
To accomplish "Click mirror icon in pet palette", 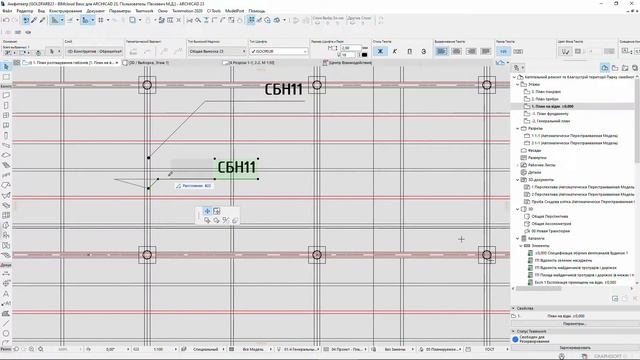I will coord(226,220).
